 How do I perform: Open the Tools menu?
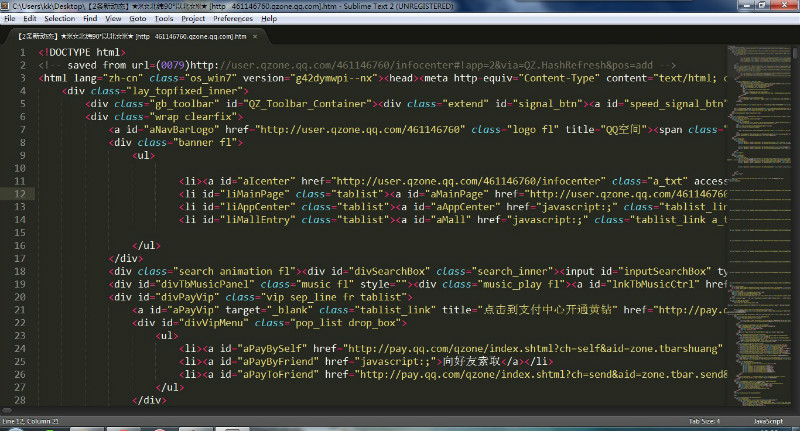click(x=163, y=18)
